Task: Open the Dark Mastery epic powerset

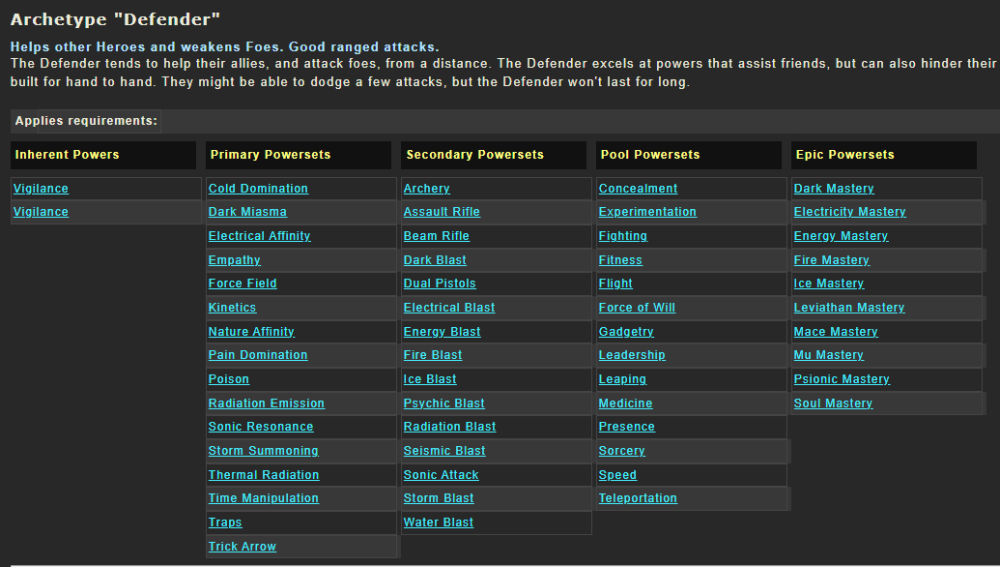Action: [x=834, y=189]
